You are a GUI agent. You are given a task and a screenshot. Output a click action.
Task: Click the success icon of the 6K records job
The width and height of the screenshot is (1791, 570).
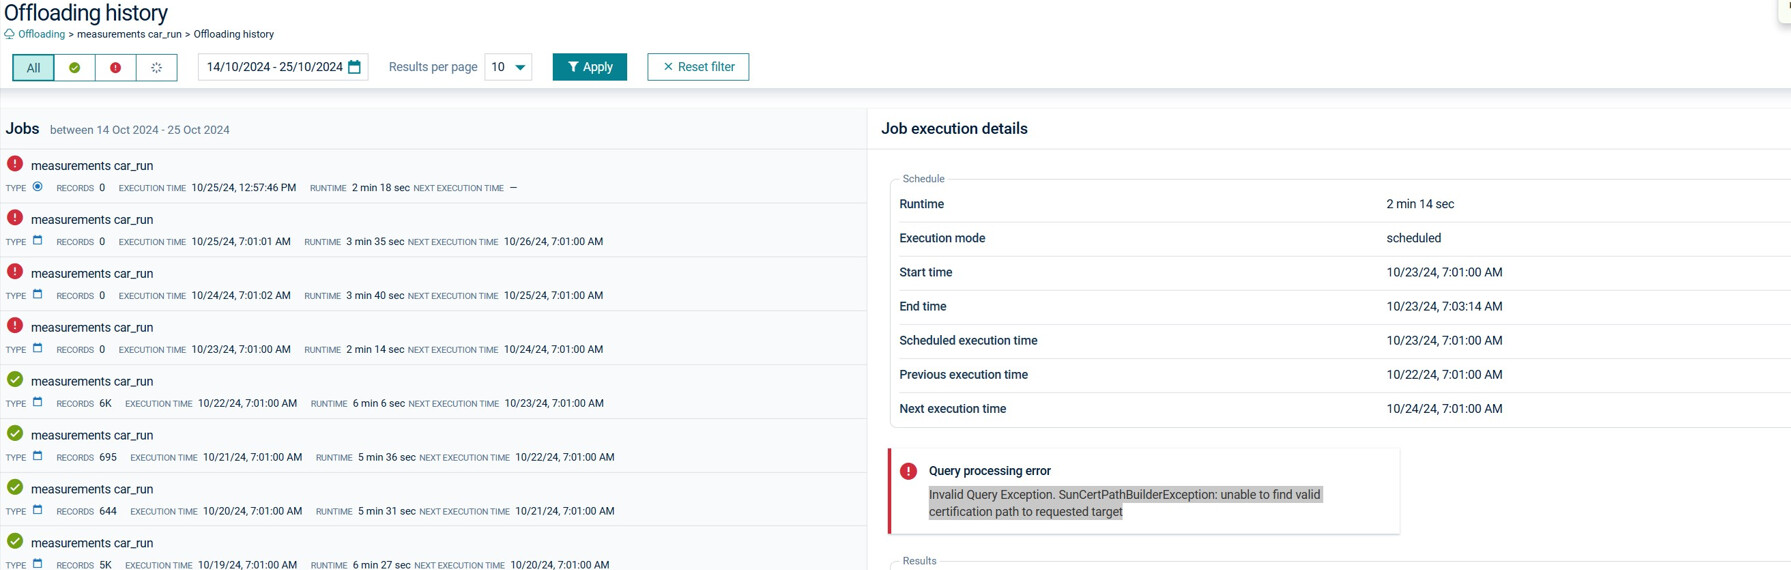pos(15,380)
